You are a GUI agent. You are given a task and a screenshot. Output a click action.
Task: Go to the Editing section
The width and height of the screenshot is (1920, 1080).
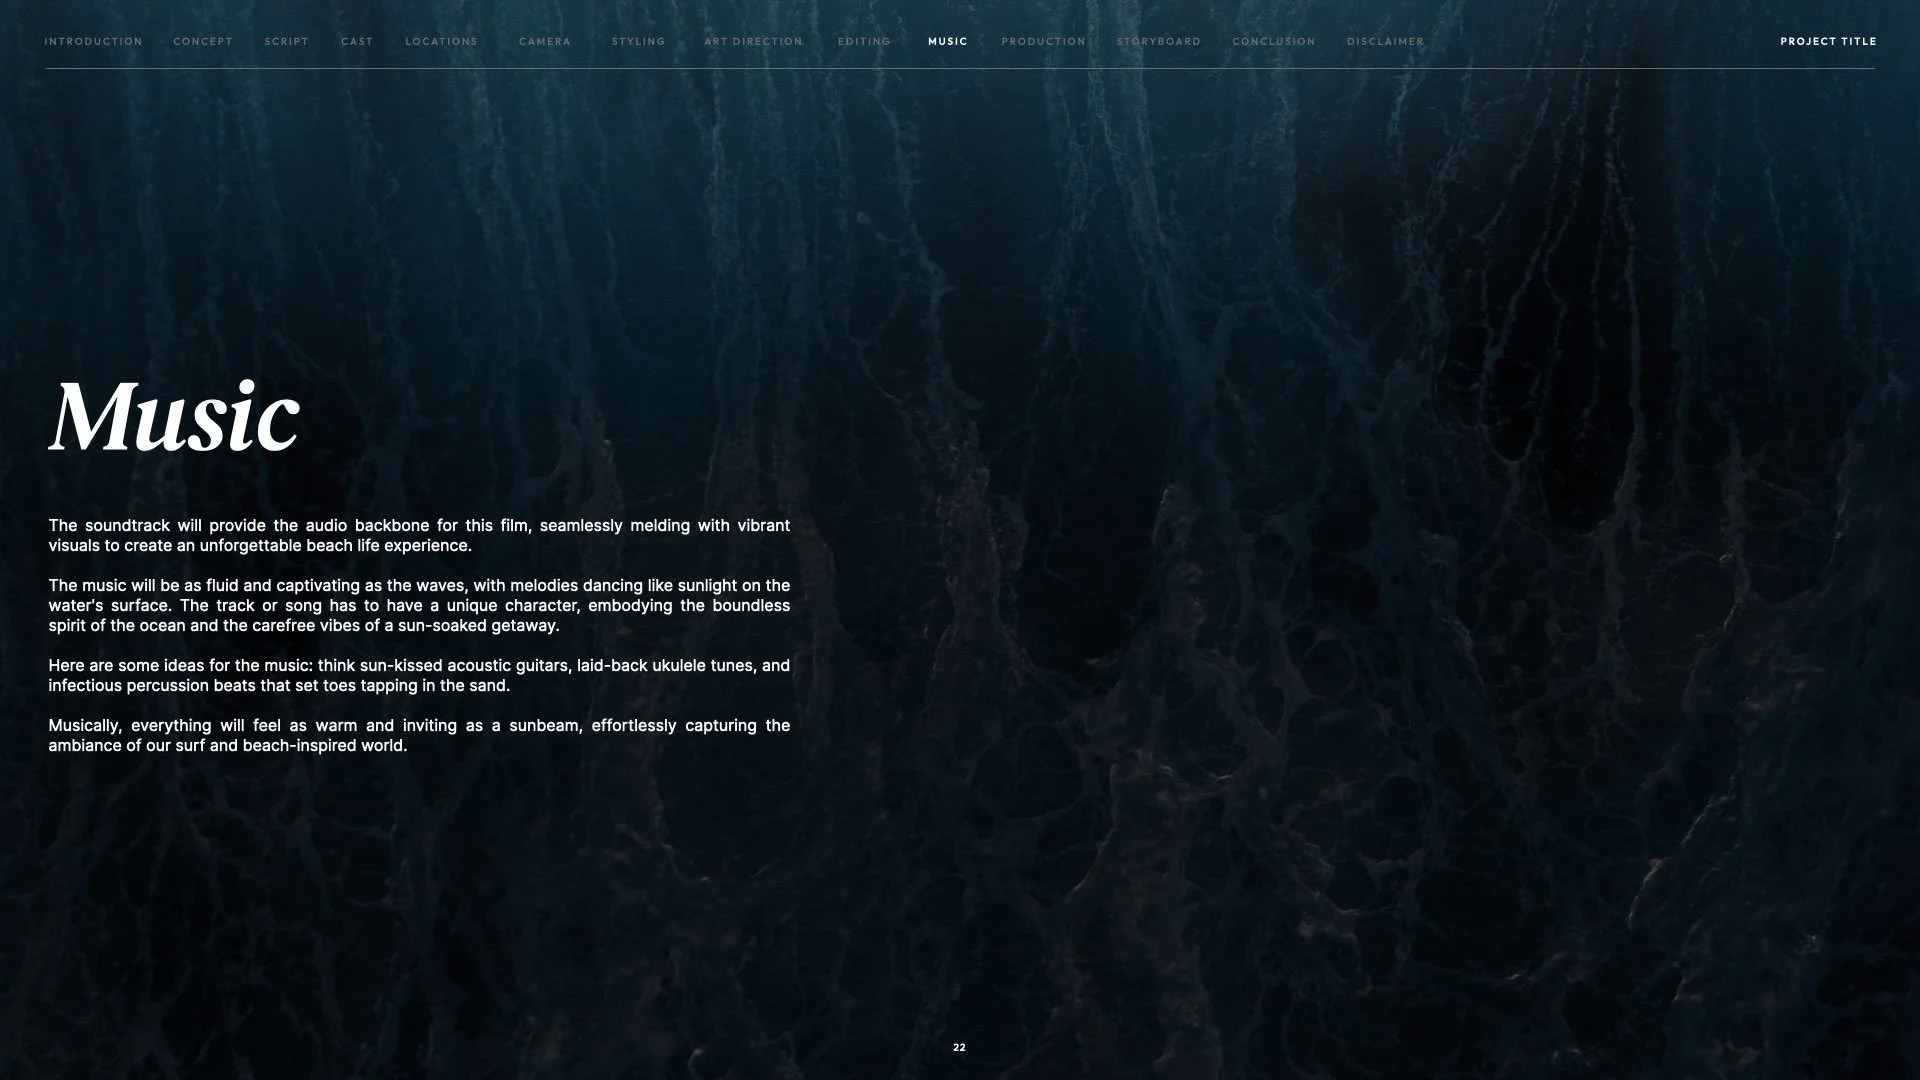tap(864, 42)
